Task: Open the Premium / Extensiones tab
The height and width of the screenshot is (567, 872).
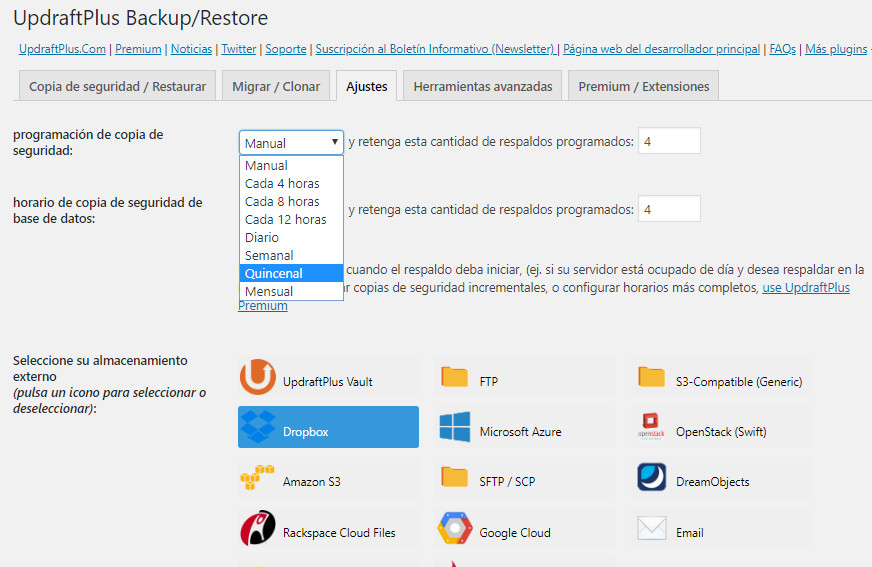Action: 643,86
